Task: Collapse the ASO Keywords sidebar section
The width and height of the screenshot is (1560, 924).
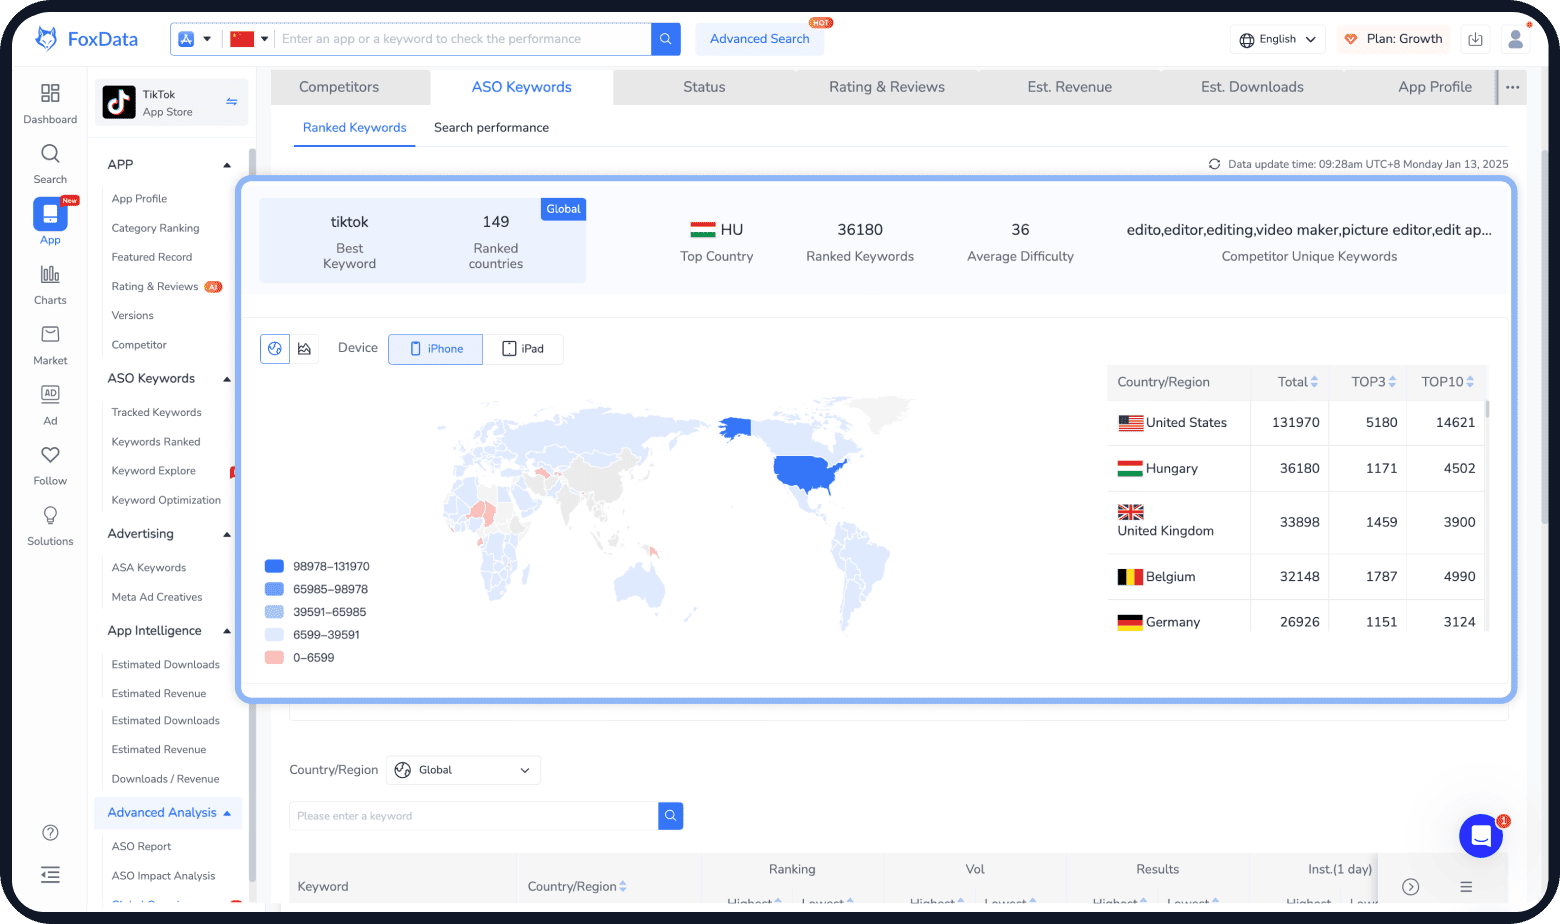Action: click(x=227, y=379)
